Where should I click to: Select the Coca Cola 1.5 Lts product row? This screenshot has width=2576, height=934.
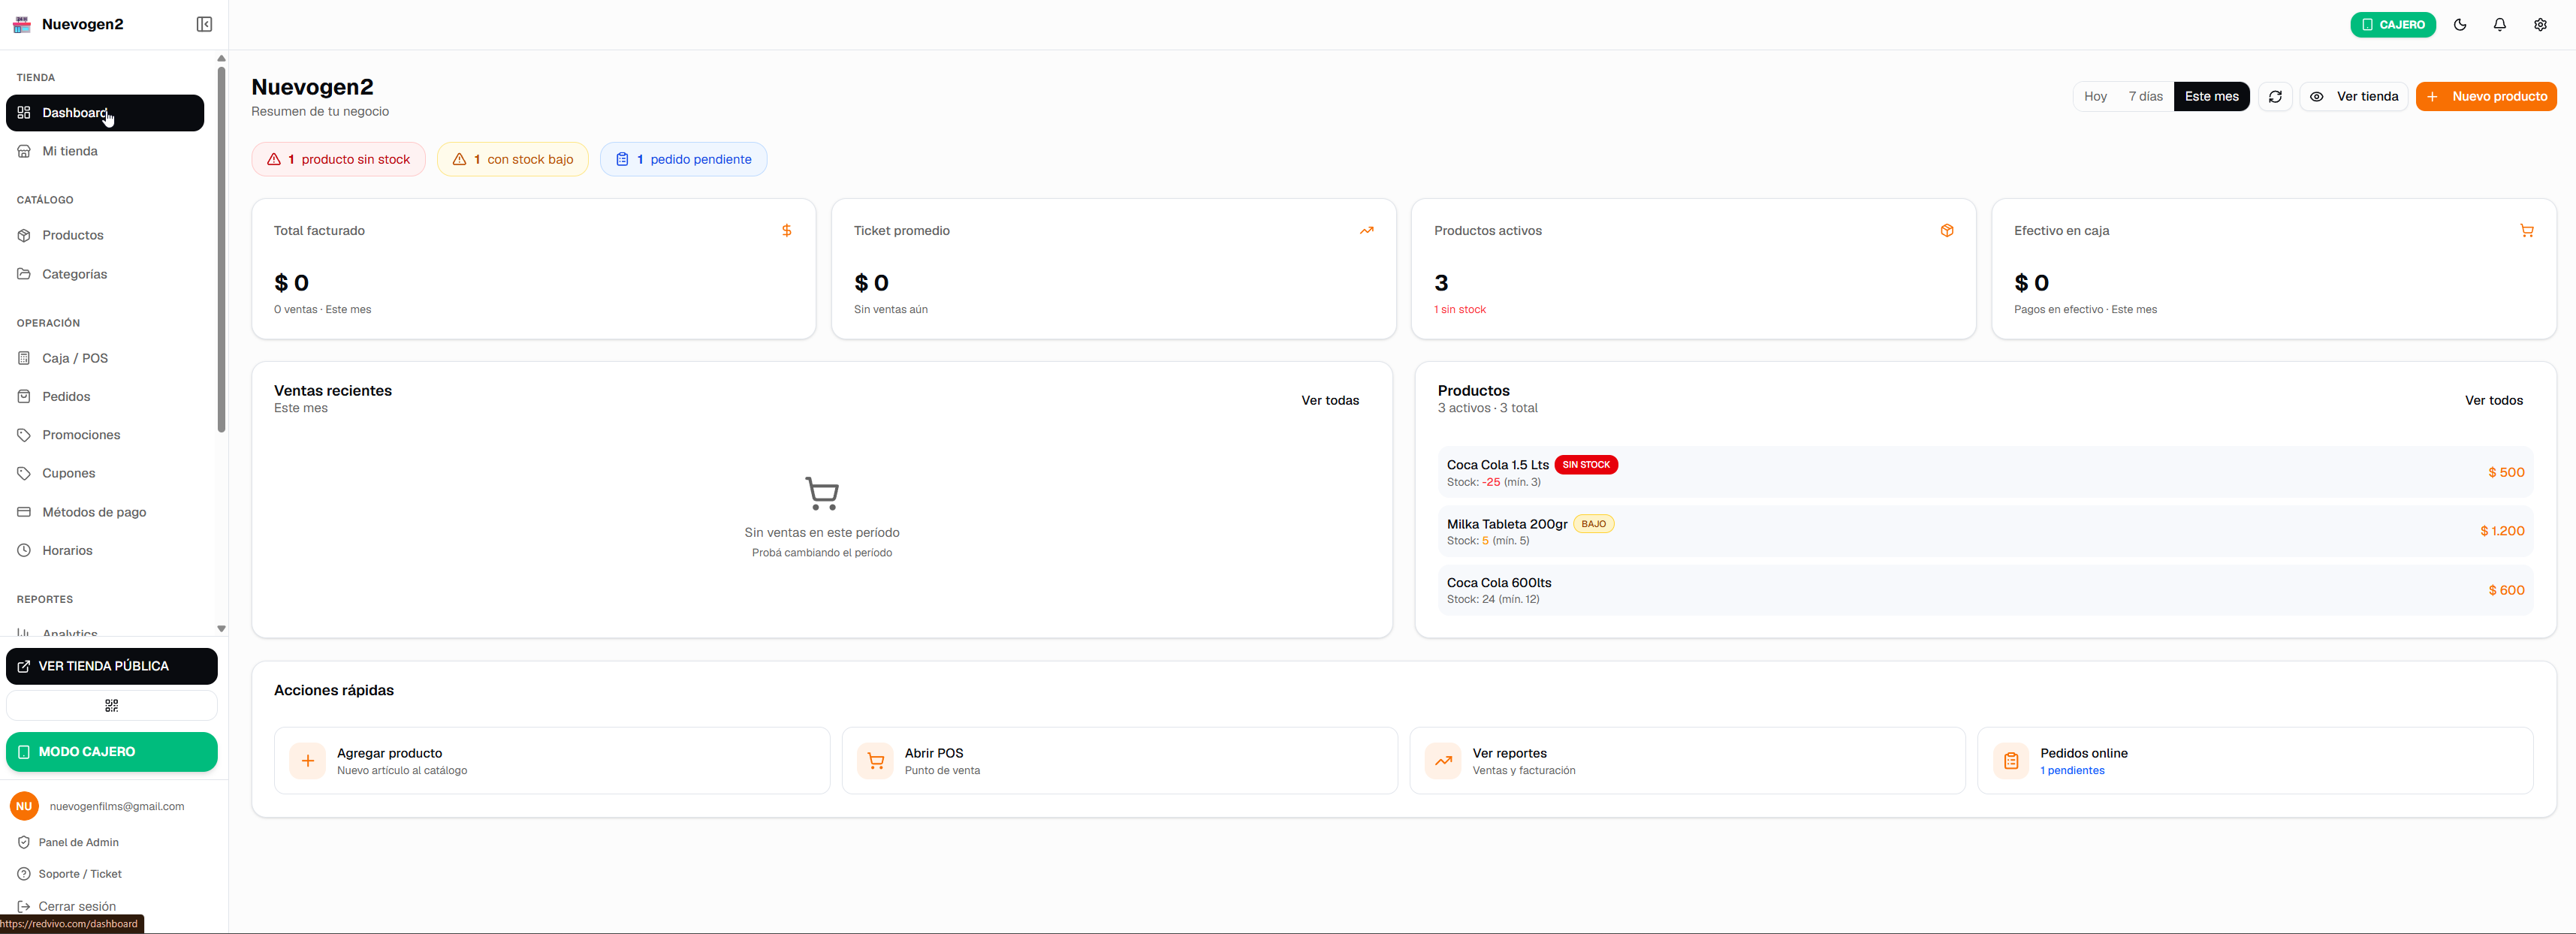point(1985,472)
